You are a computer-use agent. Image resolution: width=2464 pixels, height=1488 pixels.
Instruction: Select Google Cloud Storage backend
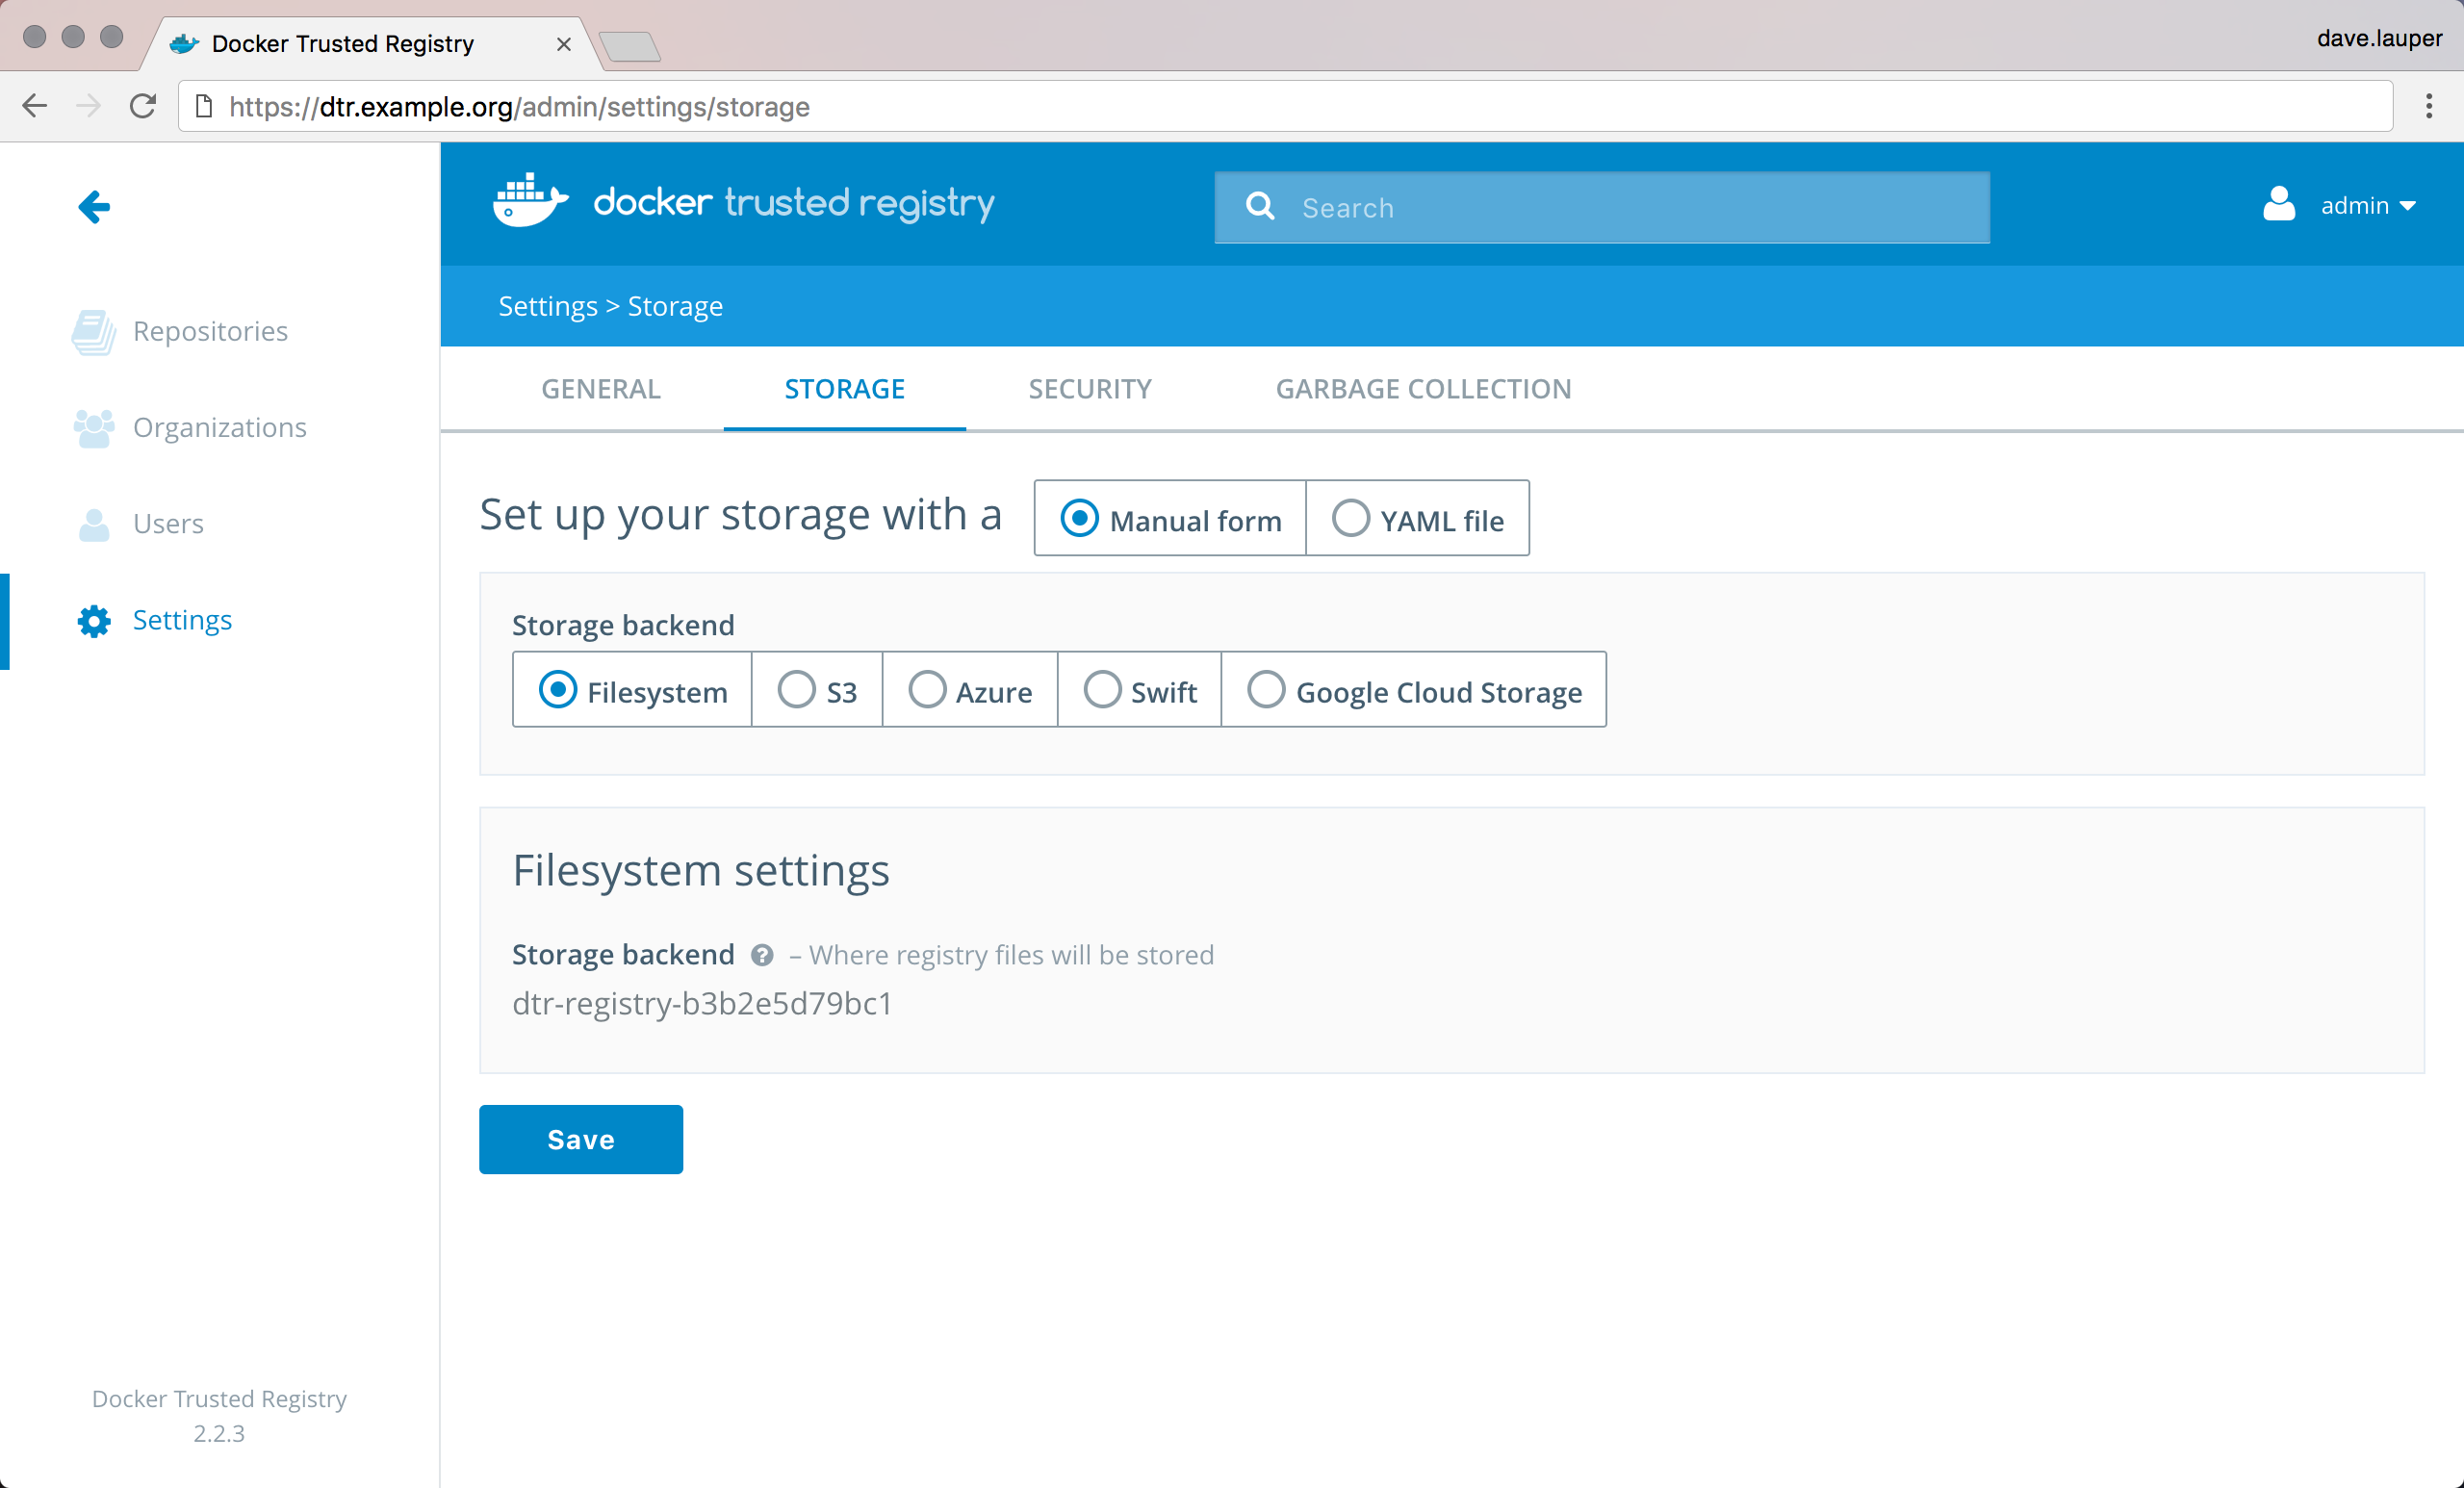(x=1266, y=689)
